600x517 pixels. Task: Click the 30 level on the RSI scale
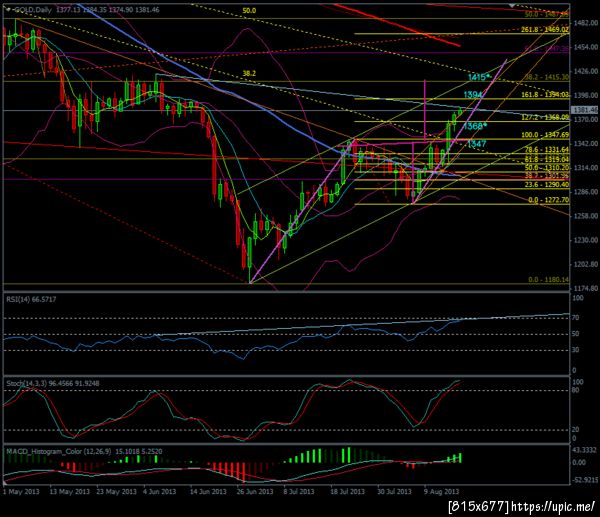click(x=575, y=350)
